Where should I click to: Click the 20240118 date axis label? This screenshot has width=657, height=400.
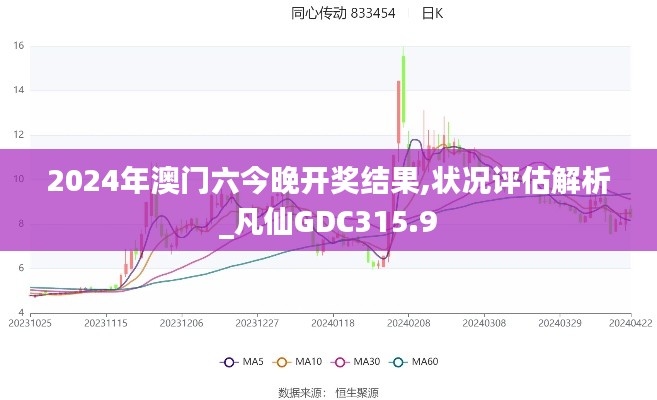(x=331, y=323)
